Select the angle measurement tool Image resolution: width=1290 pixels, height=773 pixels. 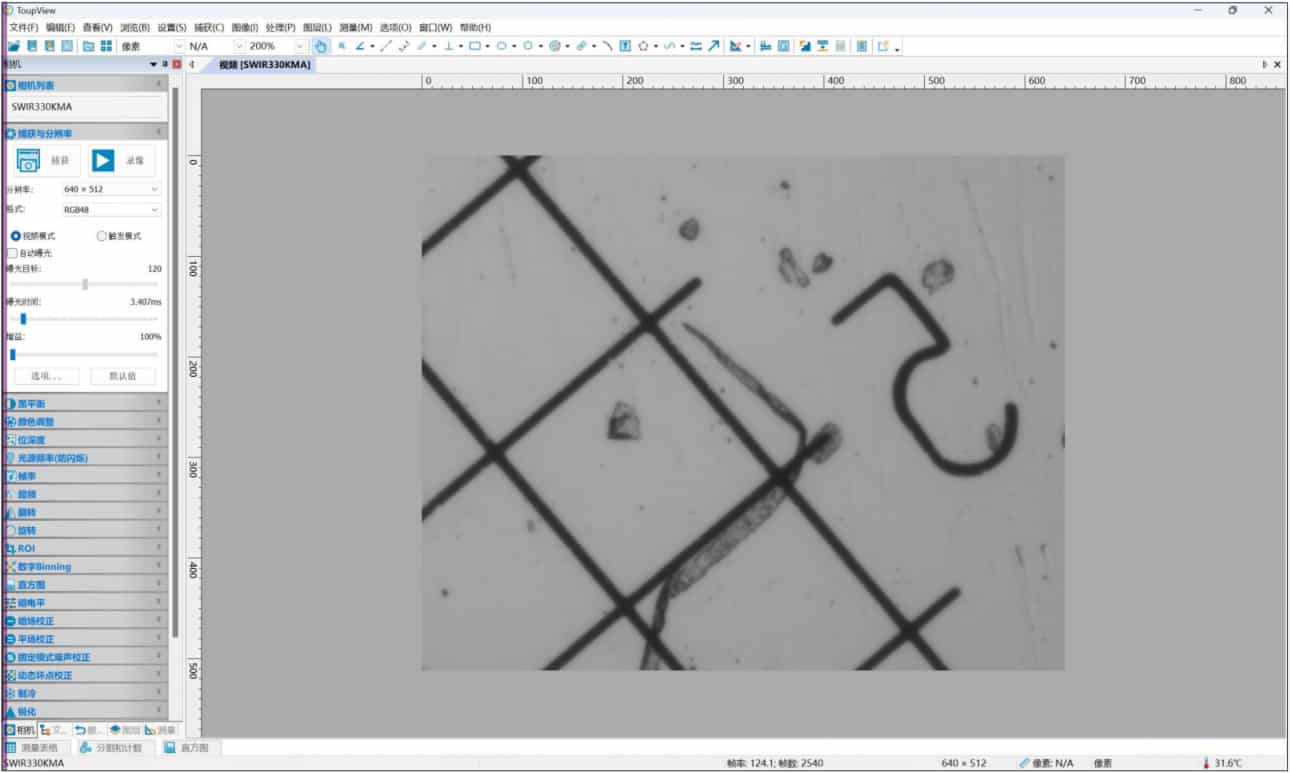[x=360, y=46]
